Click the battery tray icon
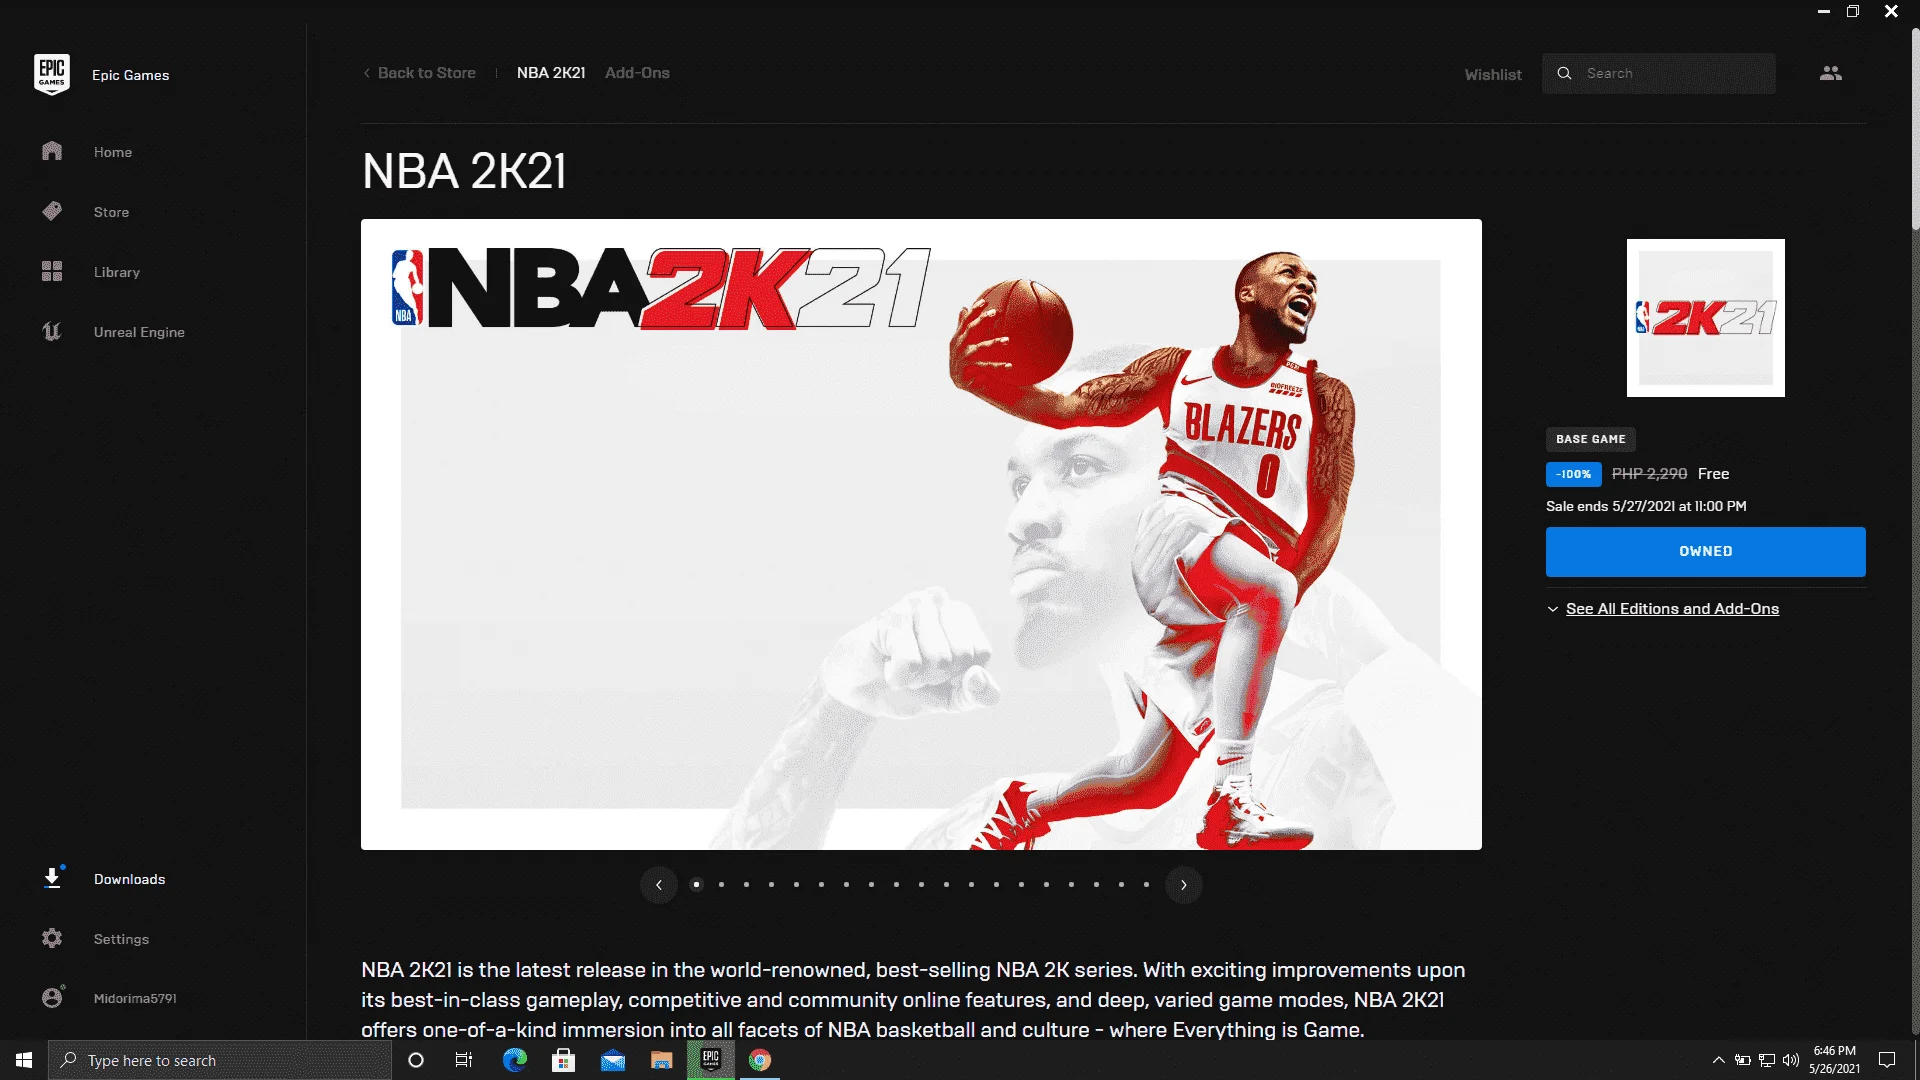1920x1080 pixels. tap(1742, 1060)
